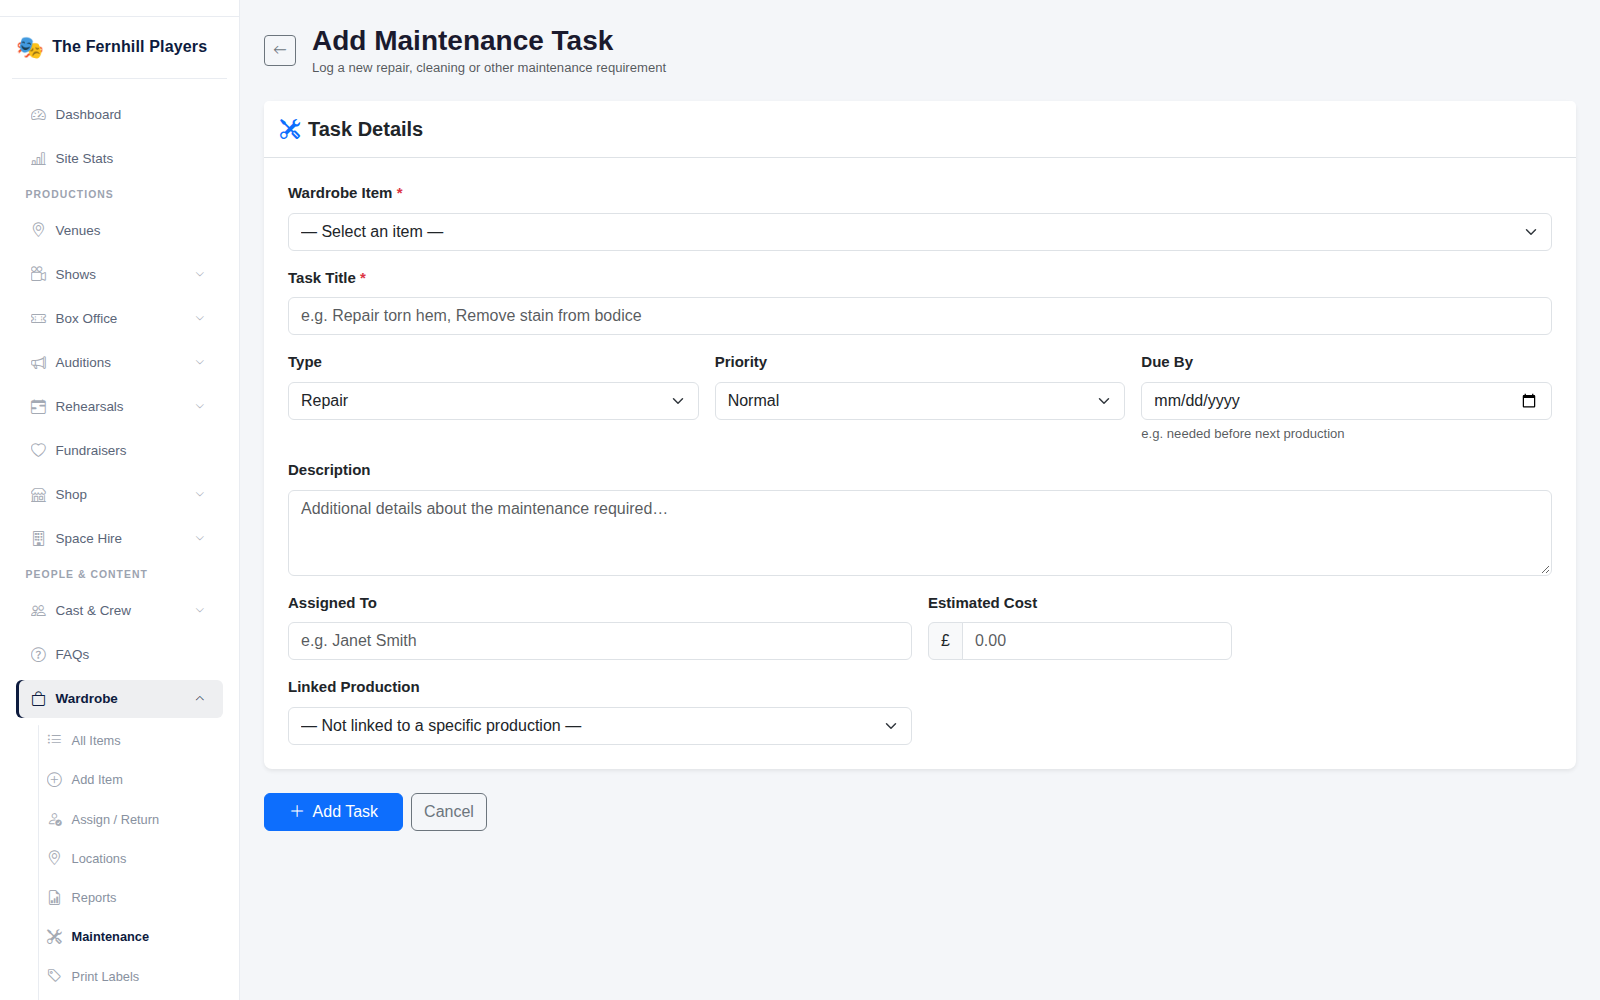Click the All Items list icon

tap(54, 740)
